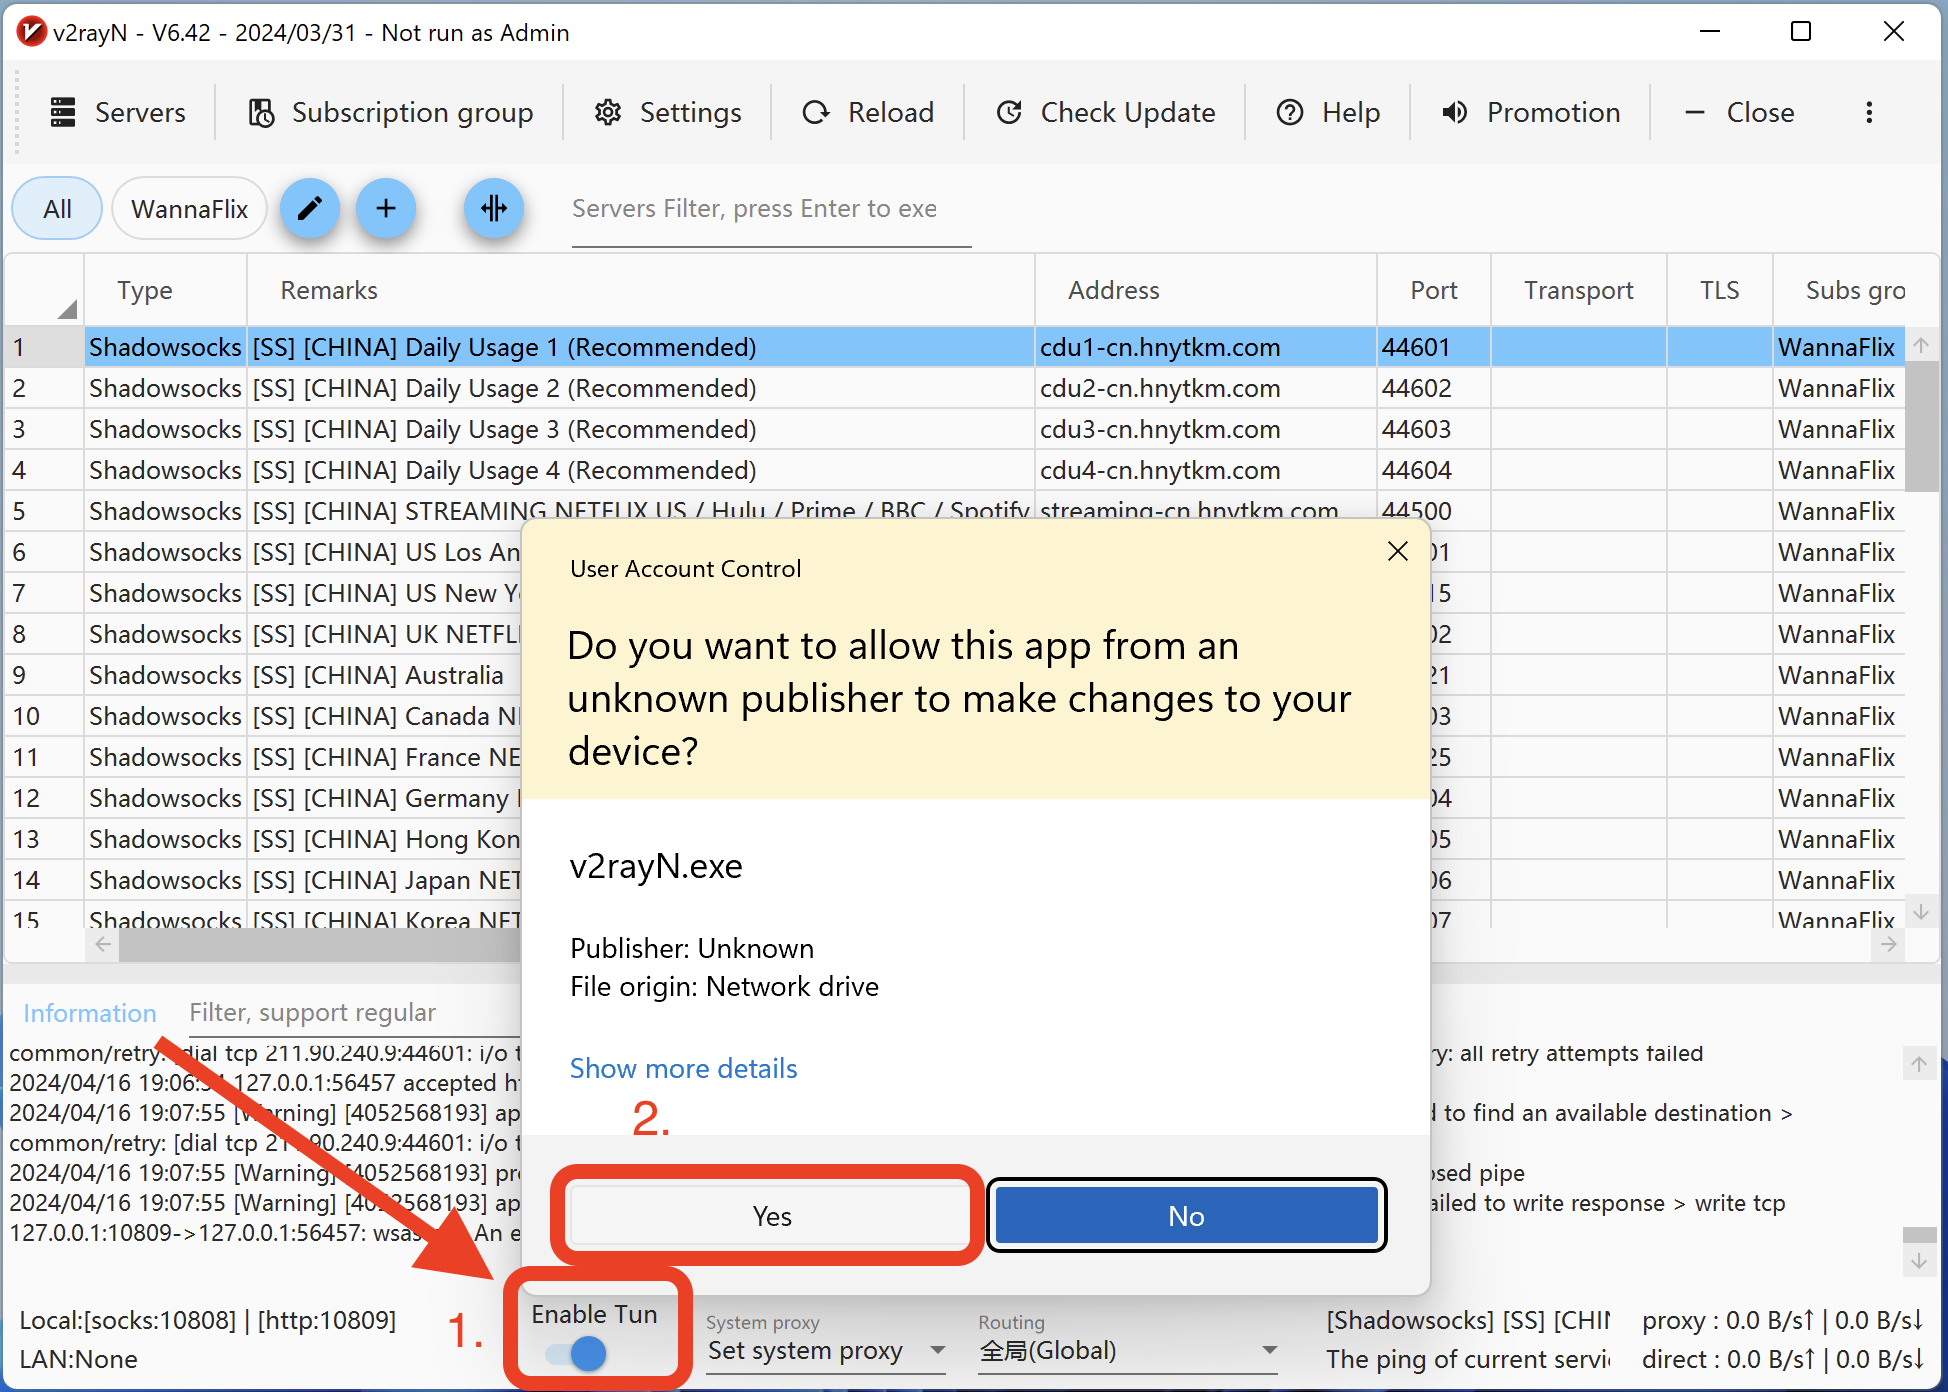The image size is (1948, 1392).
Task: Open the Servers menu
Action: [118, 112]
